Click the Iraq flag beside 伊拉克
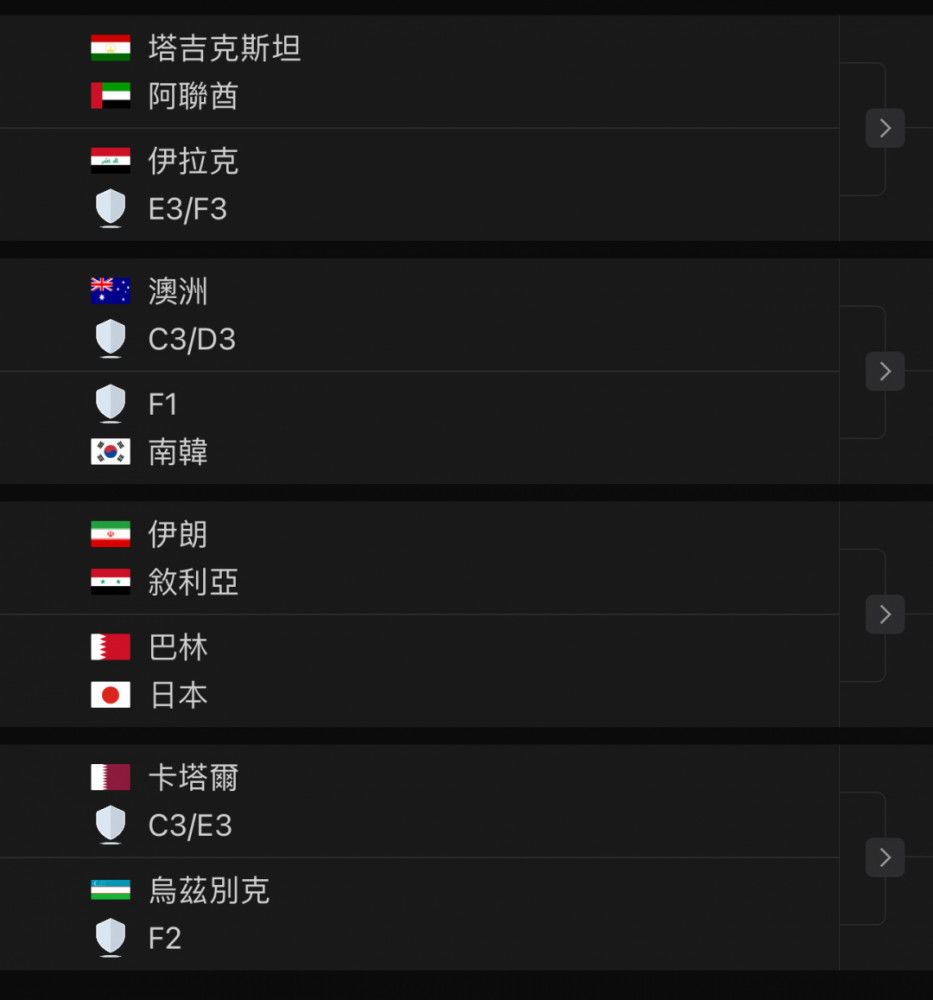 [110, 161]
